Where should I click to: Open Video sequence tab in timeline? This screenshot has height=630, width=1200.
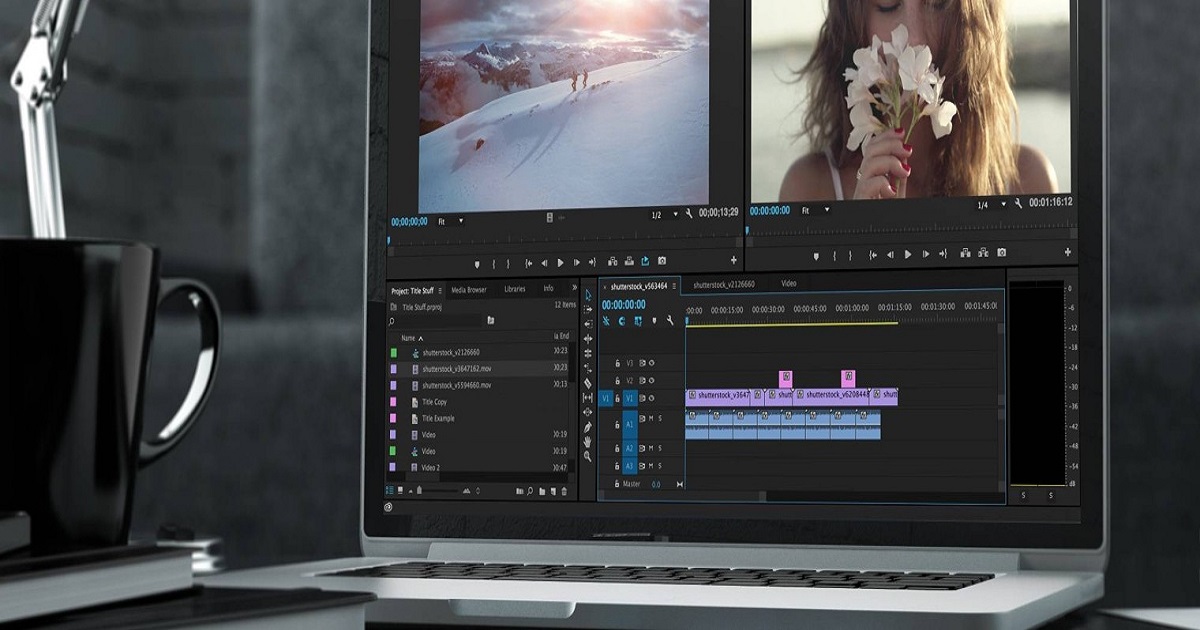click(x=789, y=285)
